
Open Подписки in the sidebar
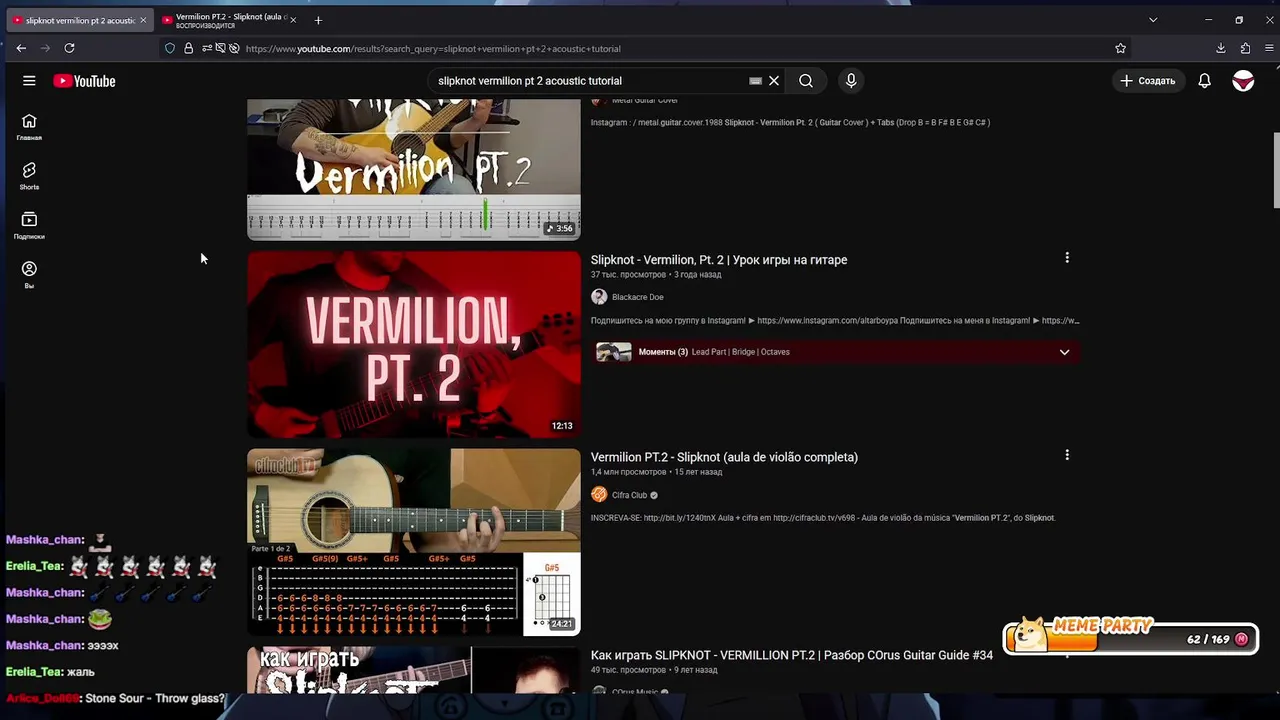(29, 226)
